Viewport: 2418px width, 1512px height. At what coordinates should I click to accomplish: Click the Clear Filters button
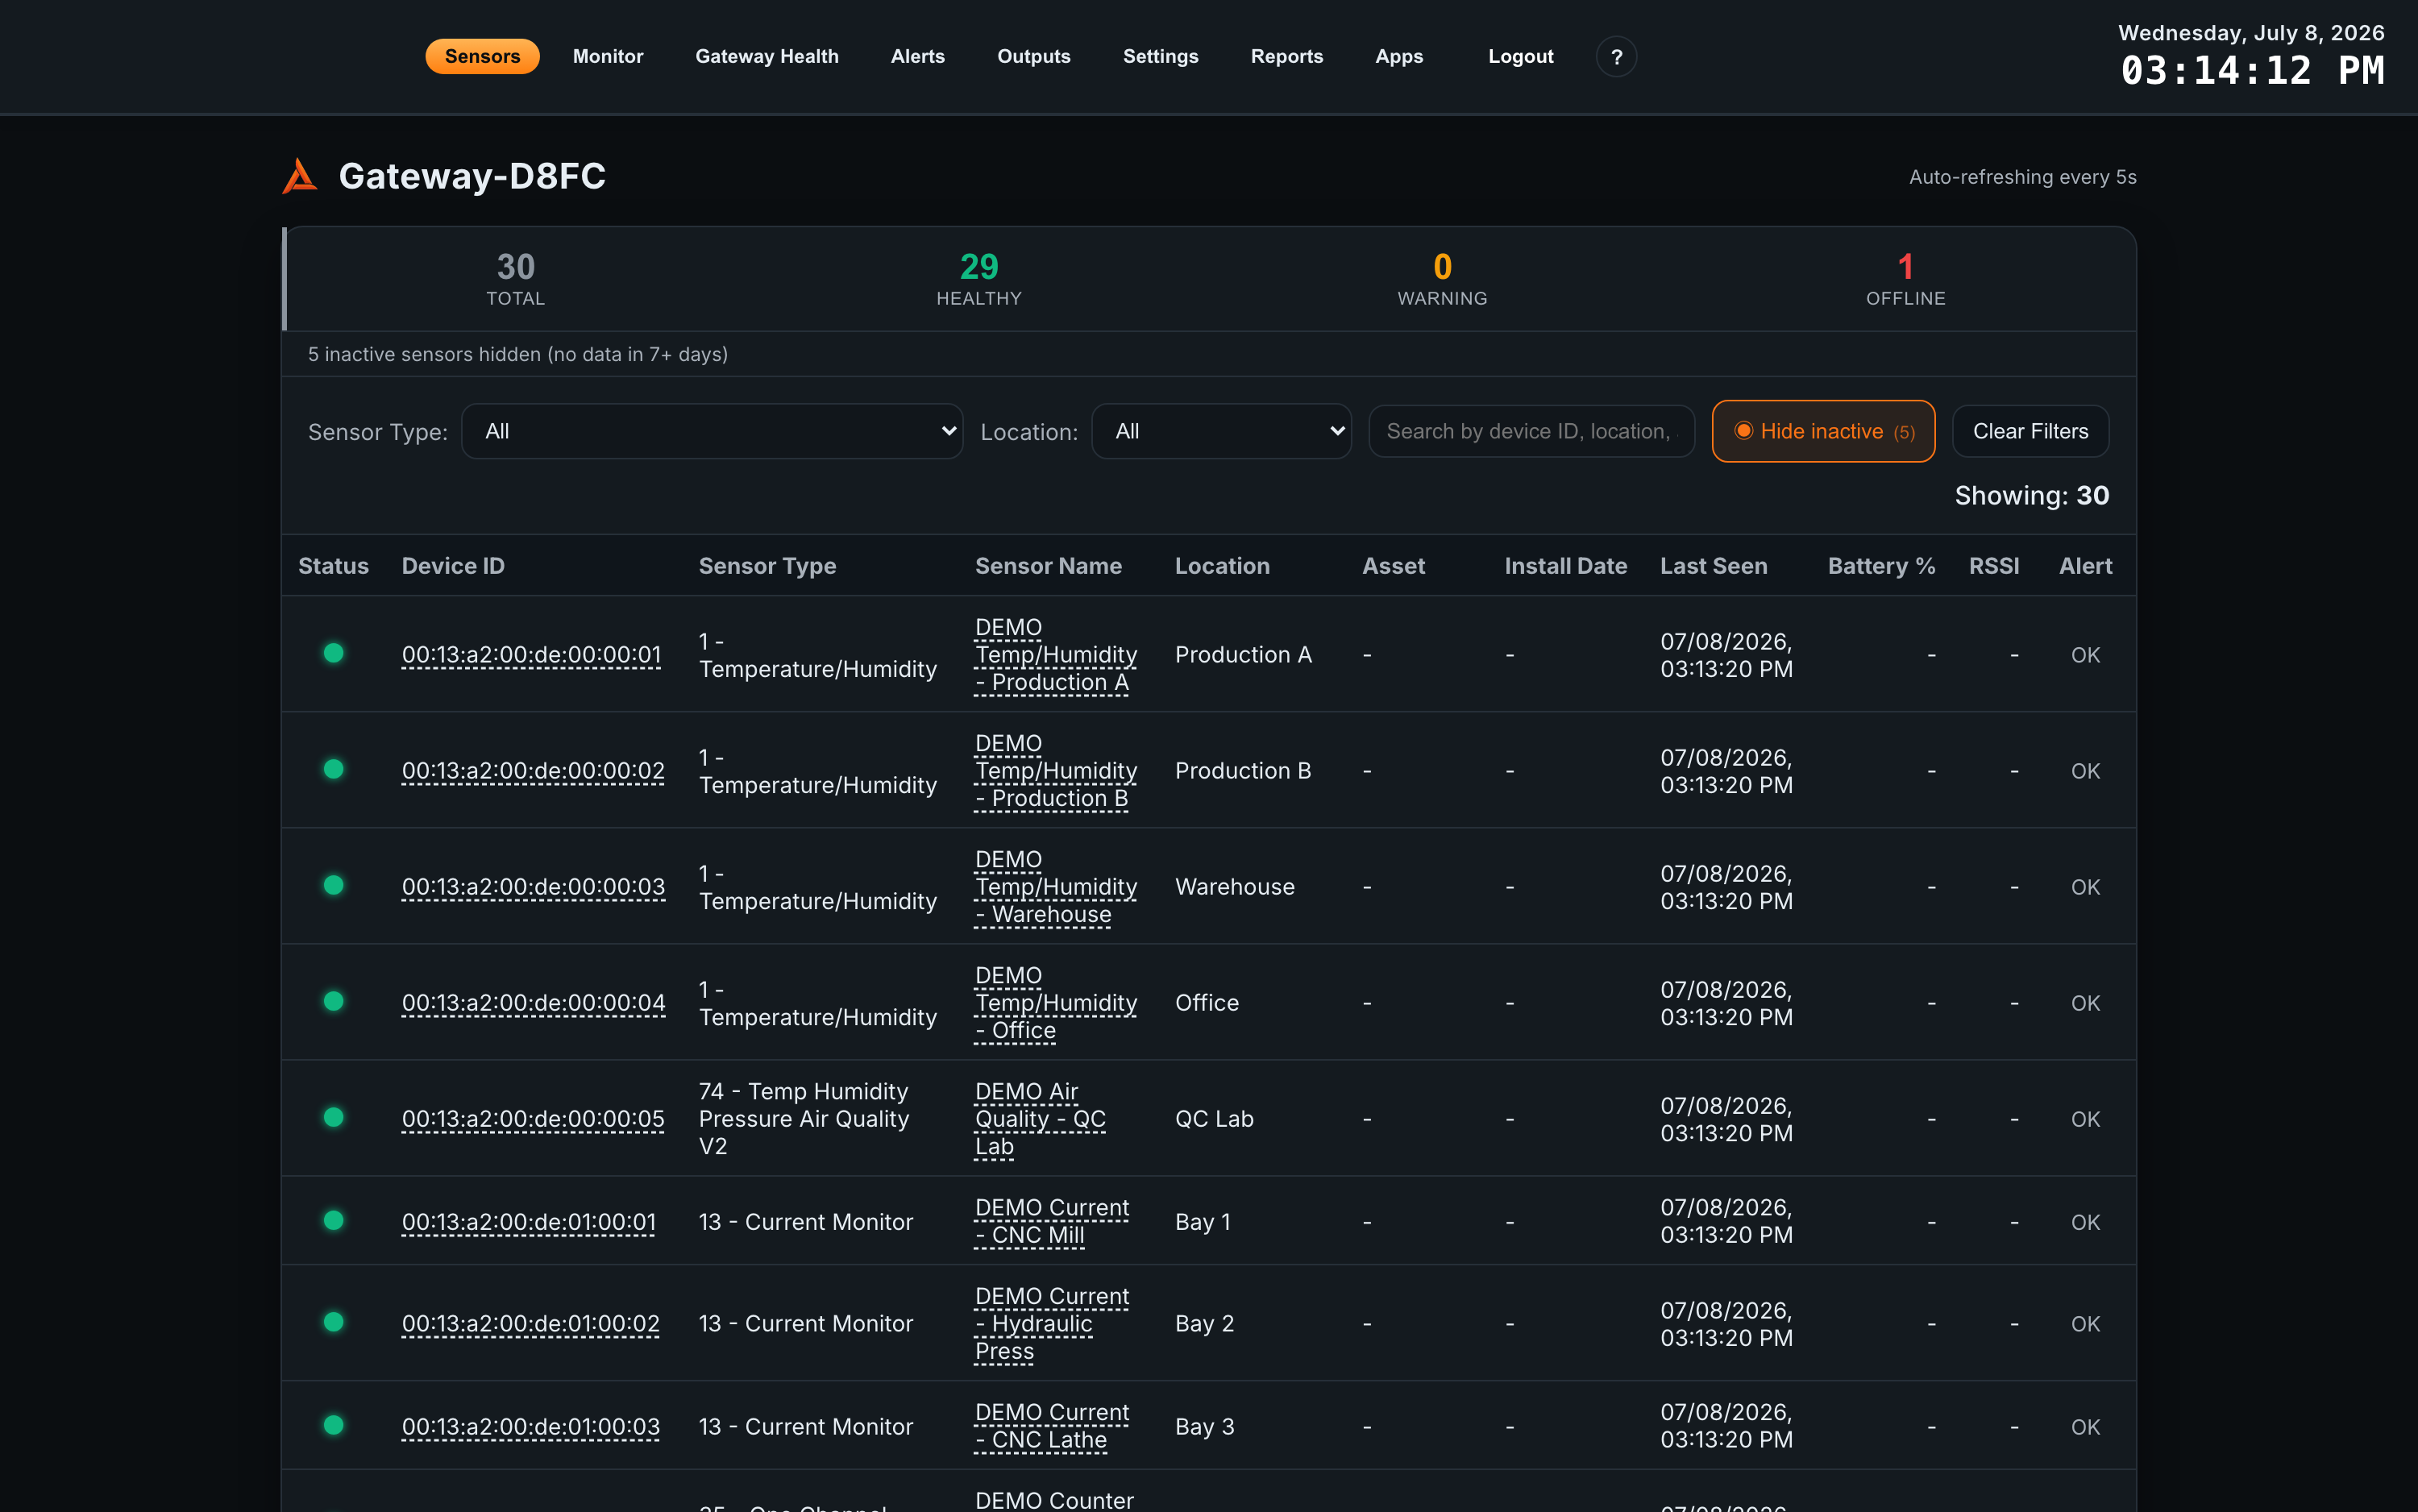click(x=2030, y=431)
